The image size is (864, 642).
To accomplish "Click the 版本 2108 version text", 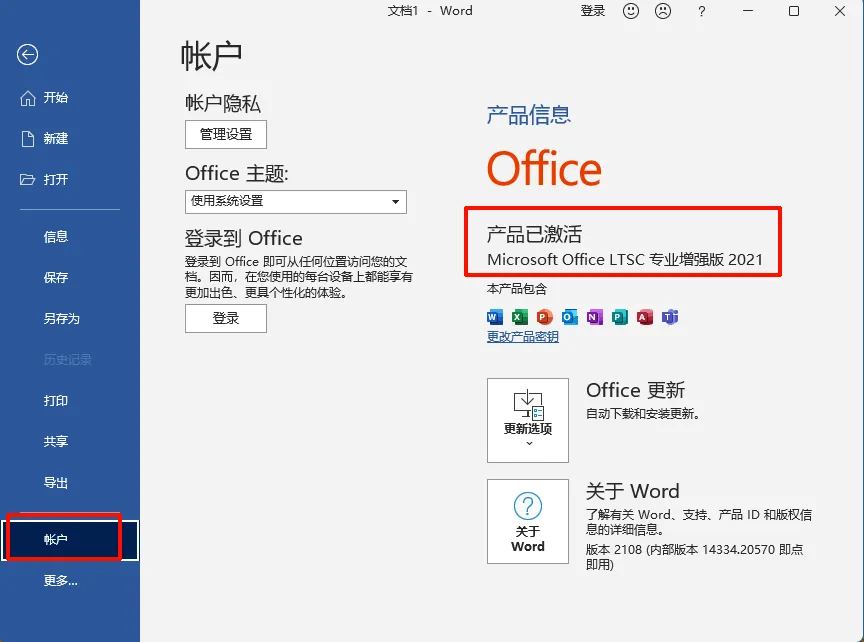I will [x=694, y=557].
